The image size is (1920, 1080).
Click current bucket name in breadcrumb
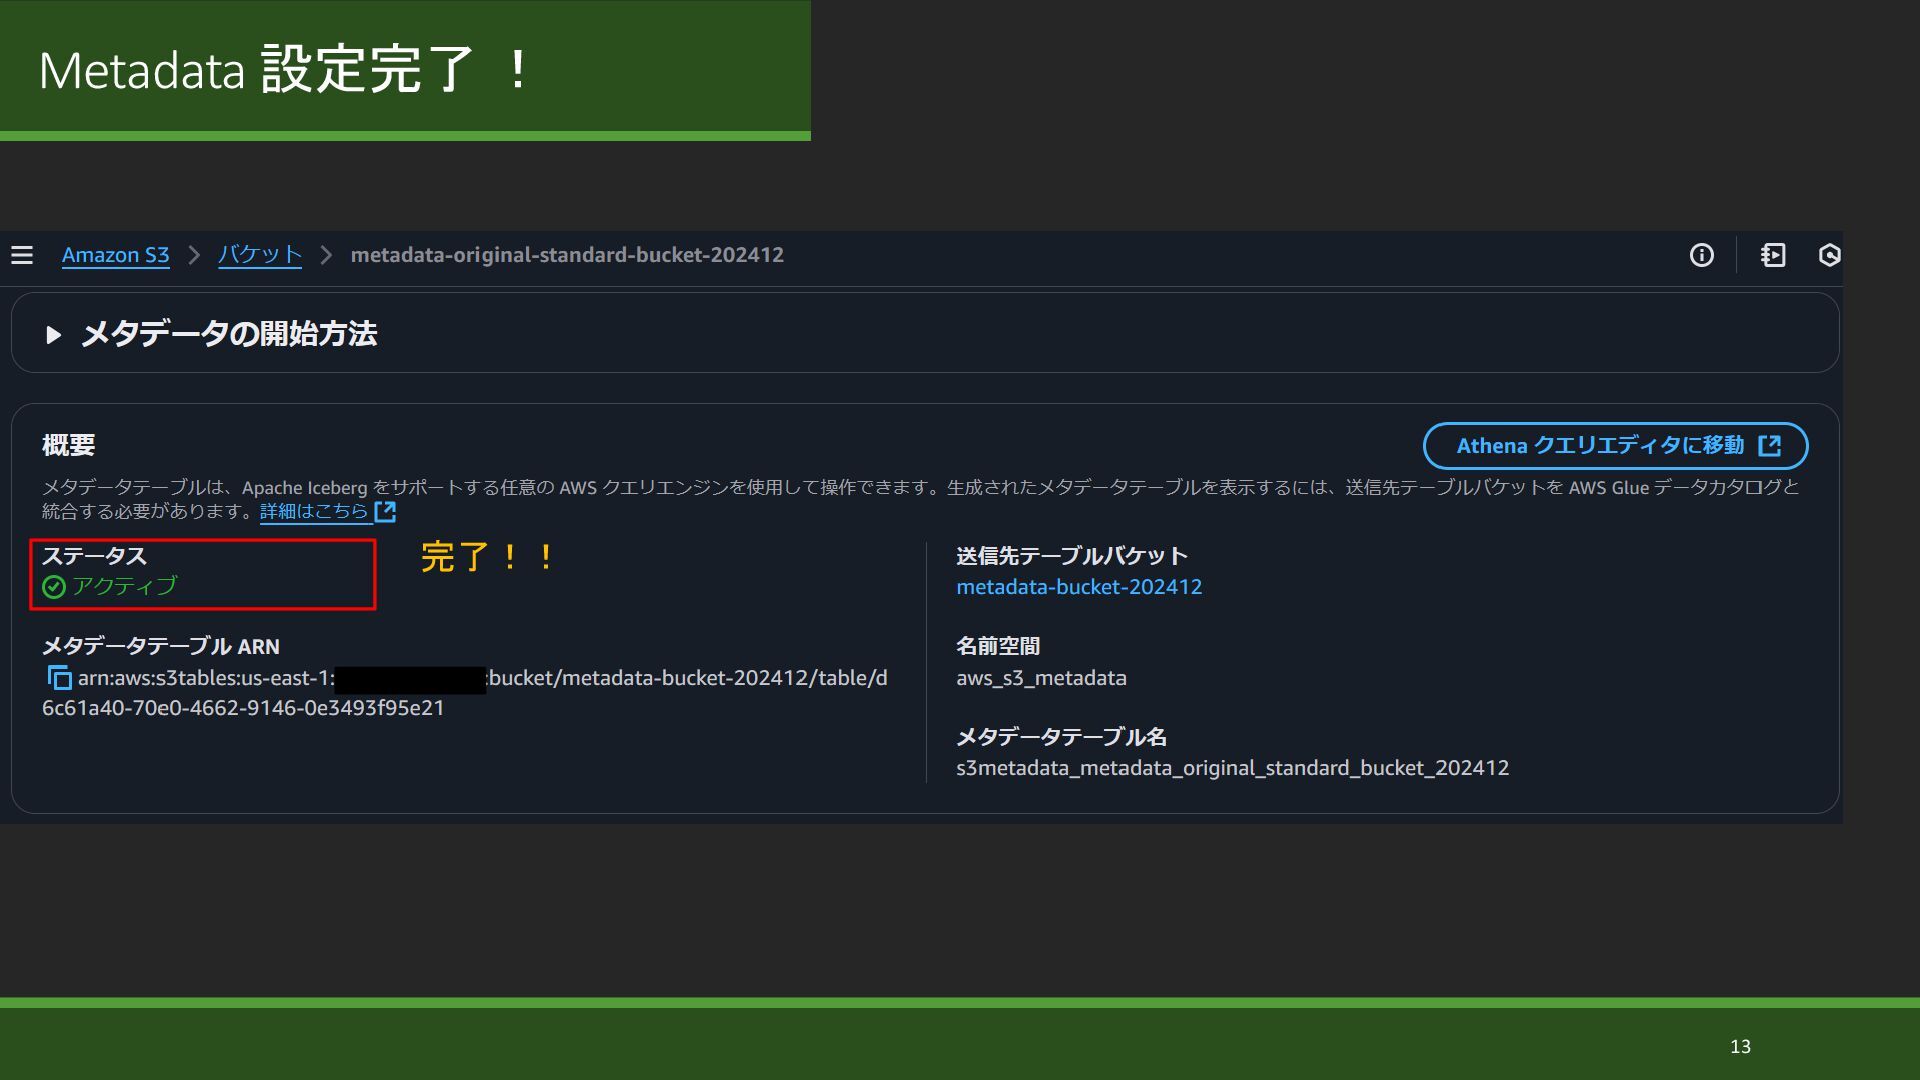click(567, 255)
